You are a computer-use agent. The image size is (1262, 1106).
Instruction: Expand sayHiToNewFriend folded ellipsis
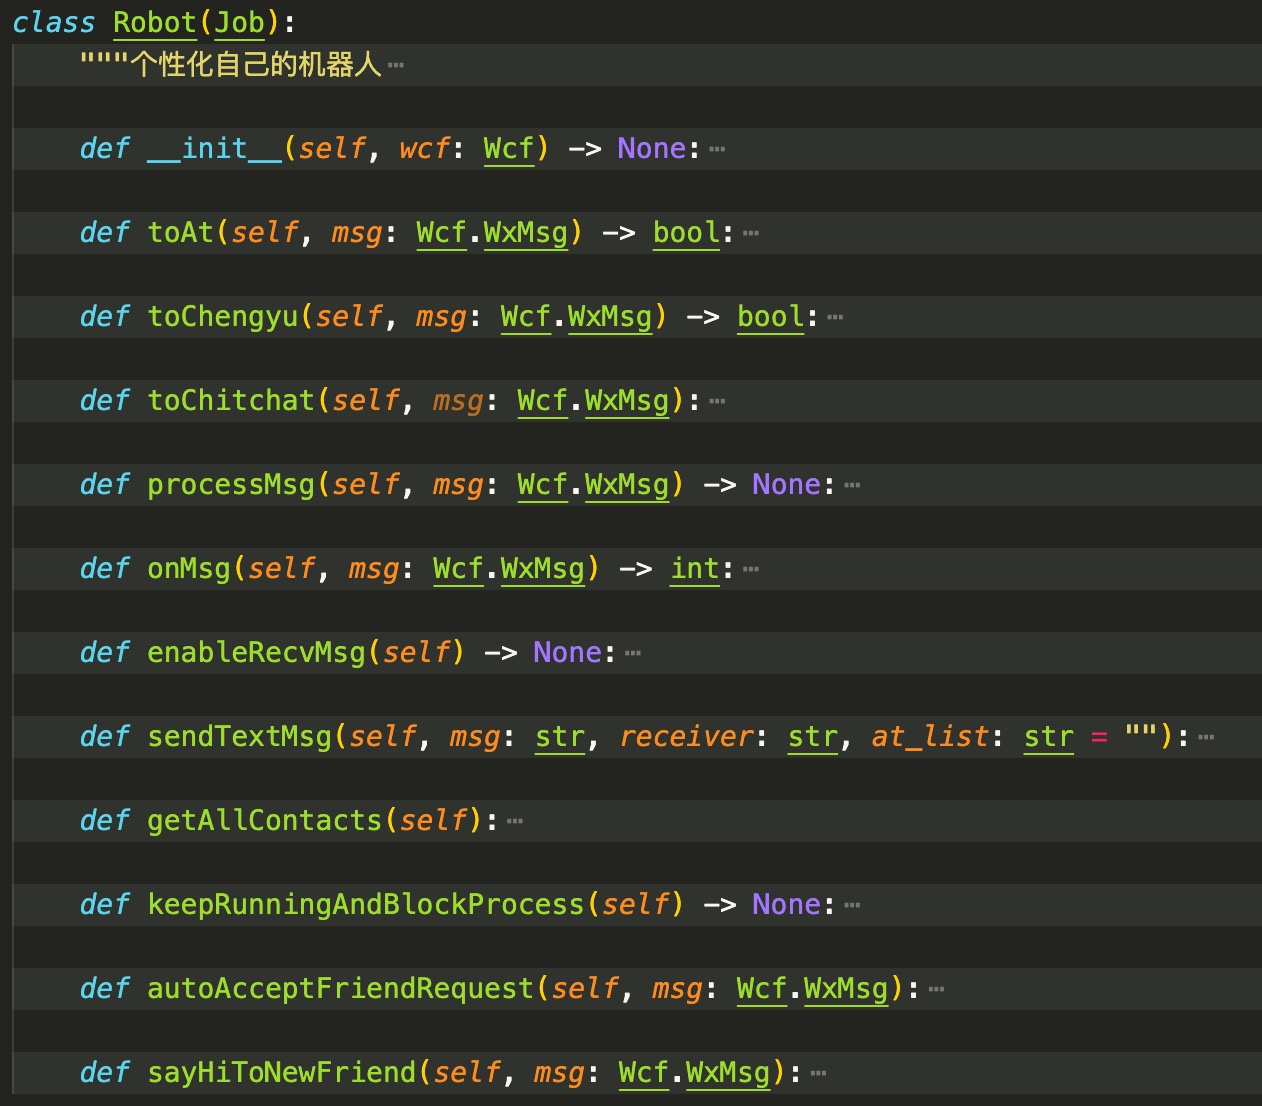[x=818, y=1074]
